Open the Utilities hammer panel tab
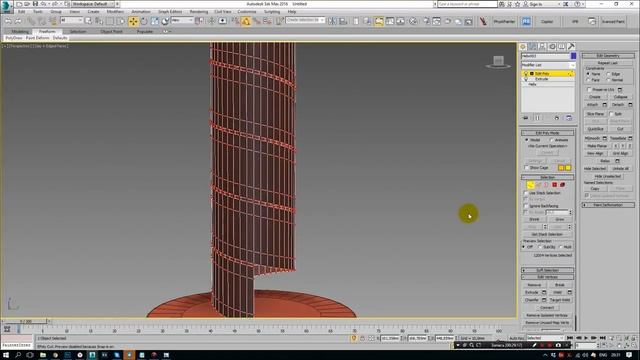The height and width of the screenshot is (360, 640). 571,47
